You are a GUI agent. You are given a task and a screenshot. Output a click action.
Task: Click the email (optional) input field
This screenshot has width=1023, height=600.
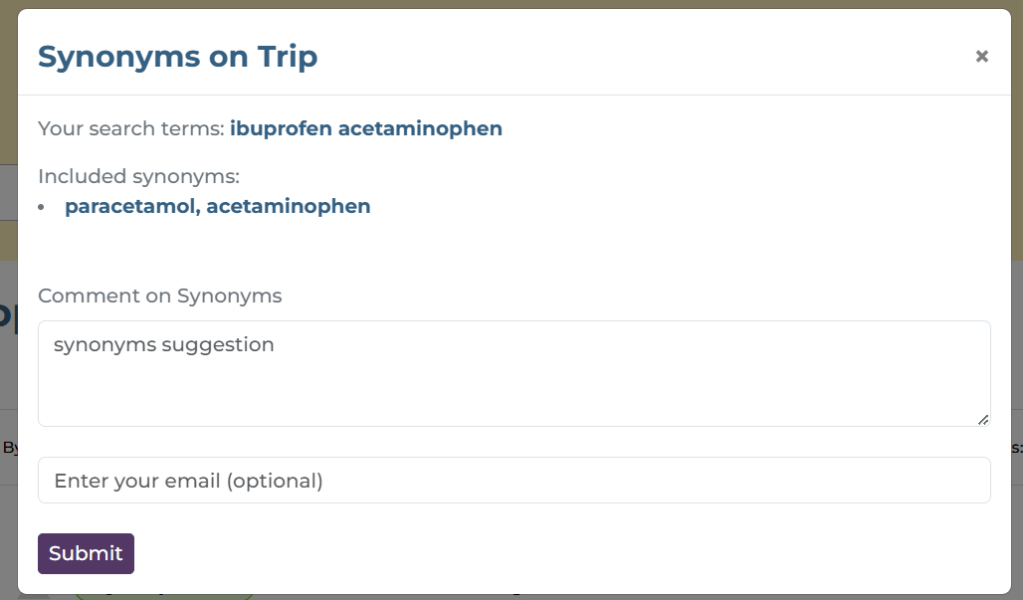pyautogui.click(x=514, y=481)
